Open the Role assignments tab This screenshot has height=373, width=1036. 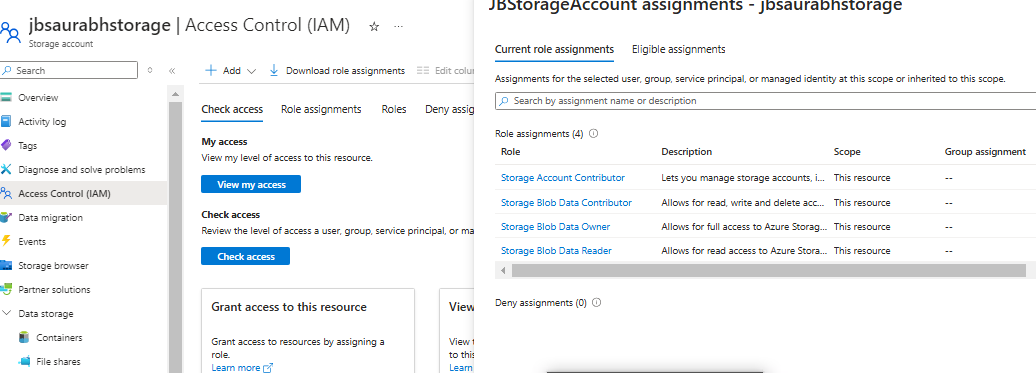(x=321, y=110)
